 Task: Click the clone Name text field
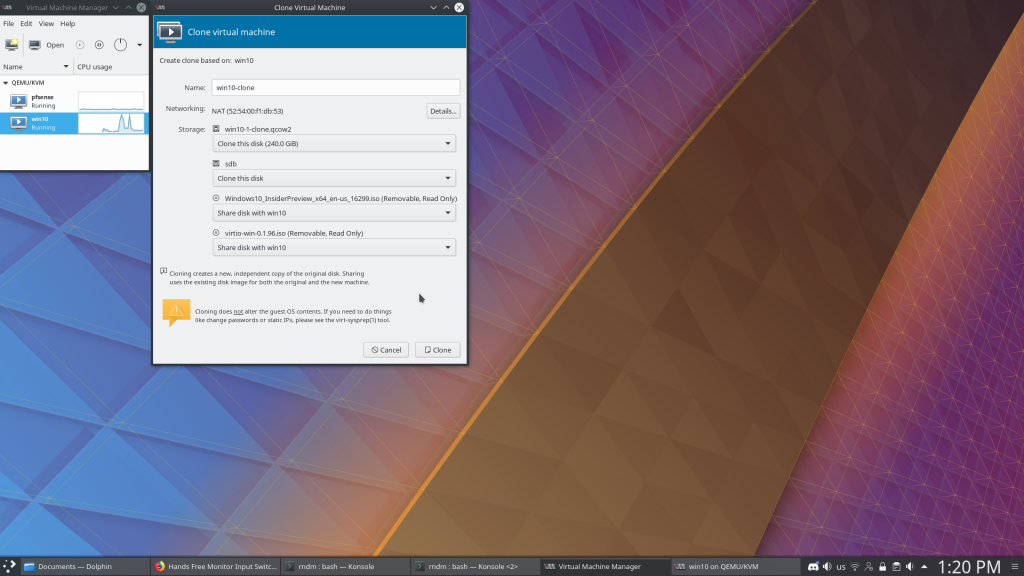[335, 88]
